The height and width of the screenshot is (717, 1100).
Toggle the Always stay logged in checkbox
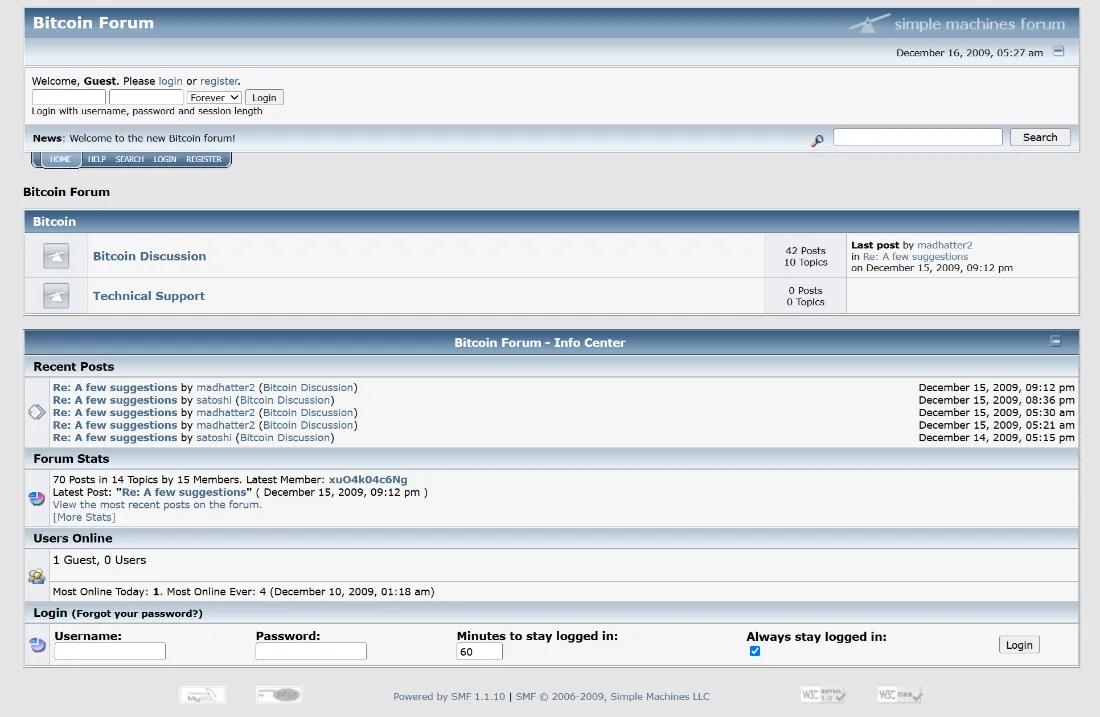tap(755, 651)
